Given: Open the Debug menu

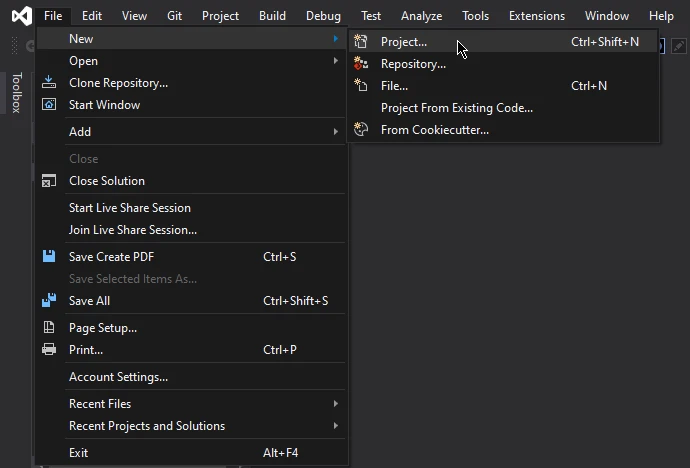Looking at the screenshot, I should 323,16.
